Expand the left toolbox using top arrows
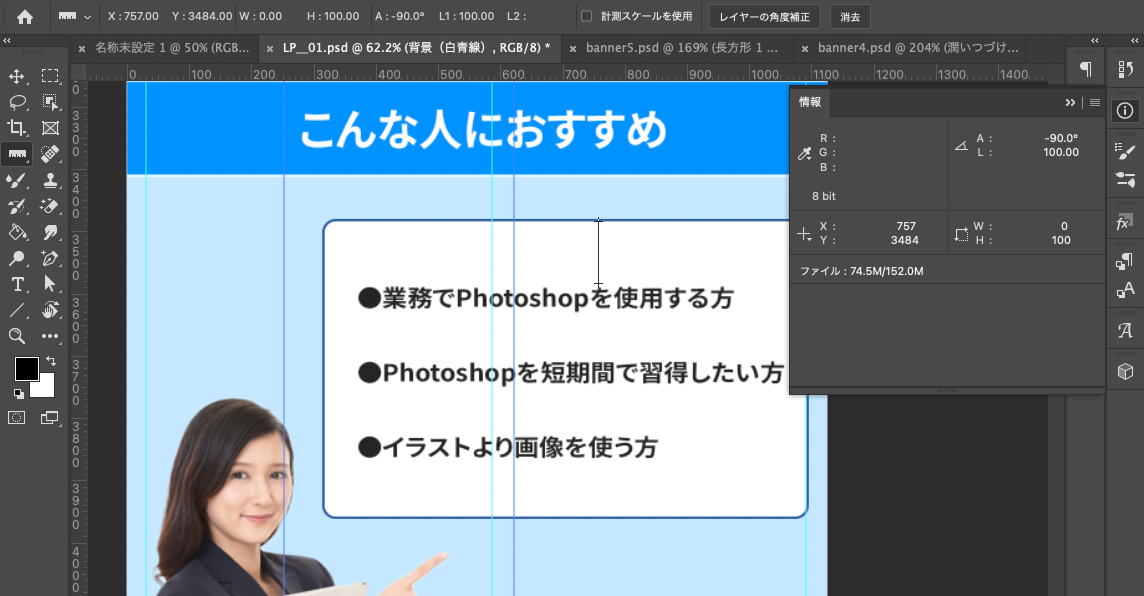 click(x=7, y=41)
